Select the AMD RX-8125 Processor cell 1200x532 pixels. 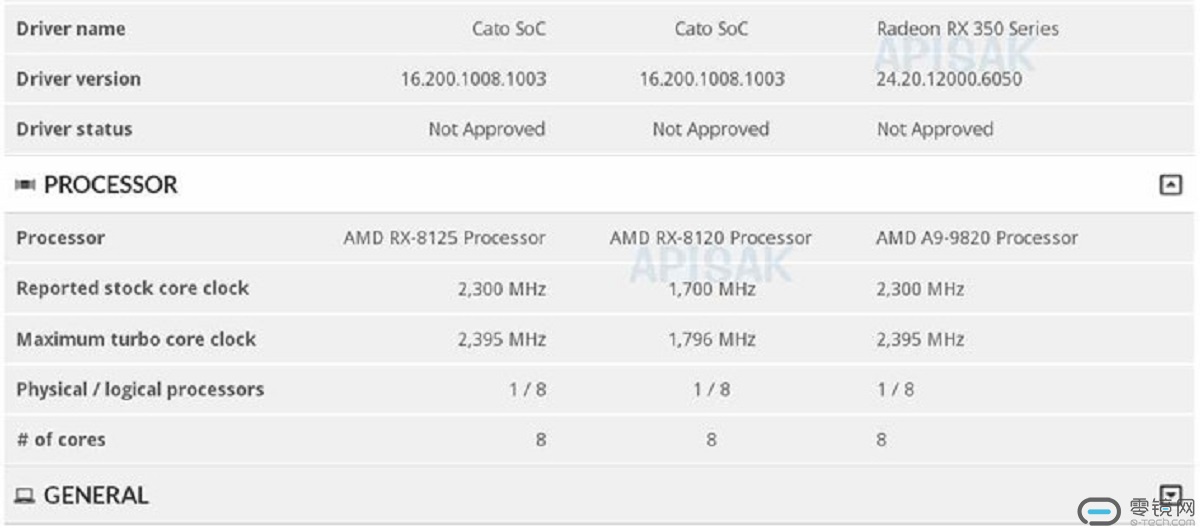coord(444,238)
